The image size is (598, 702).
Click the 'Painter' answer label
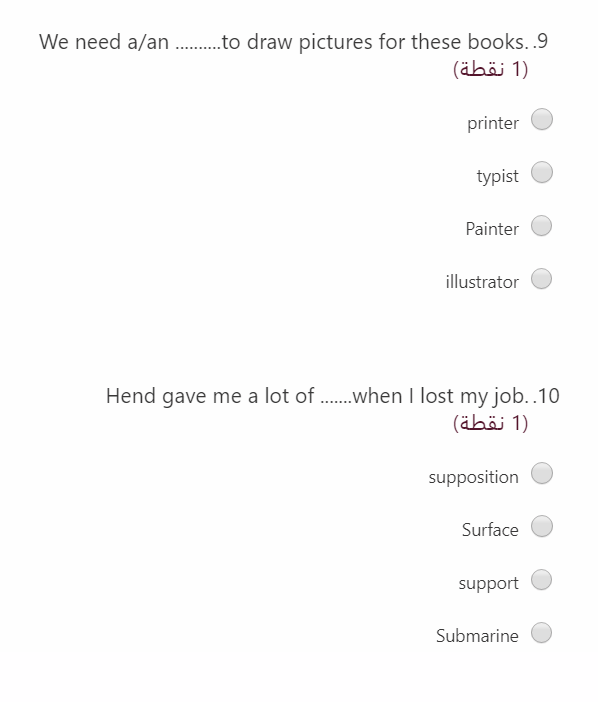point(492,229)
